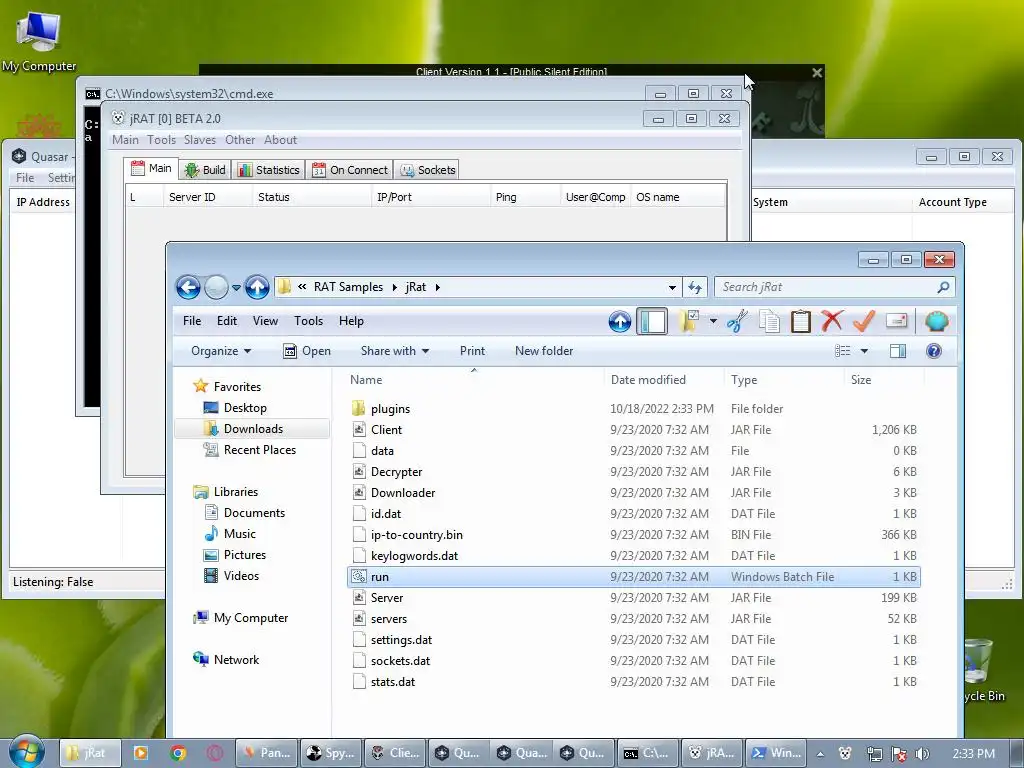Open the Explorer Edit menu
The height and width of the screenshot is (768, 1024).
click(x=227, y=321)
